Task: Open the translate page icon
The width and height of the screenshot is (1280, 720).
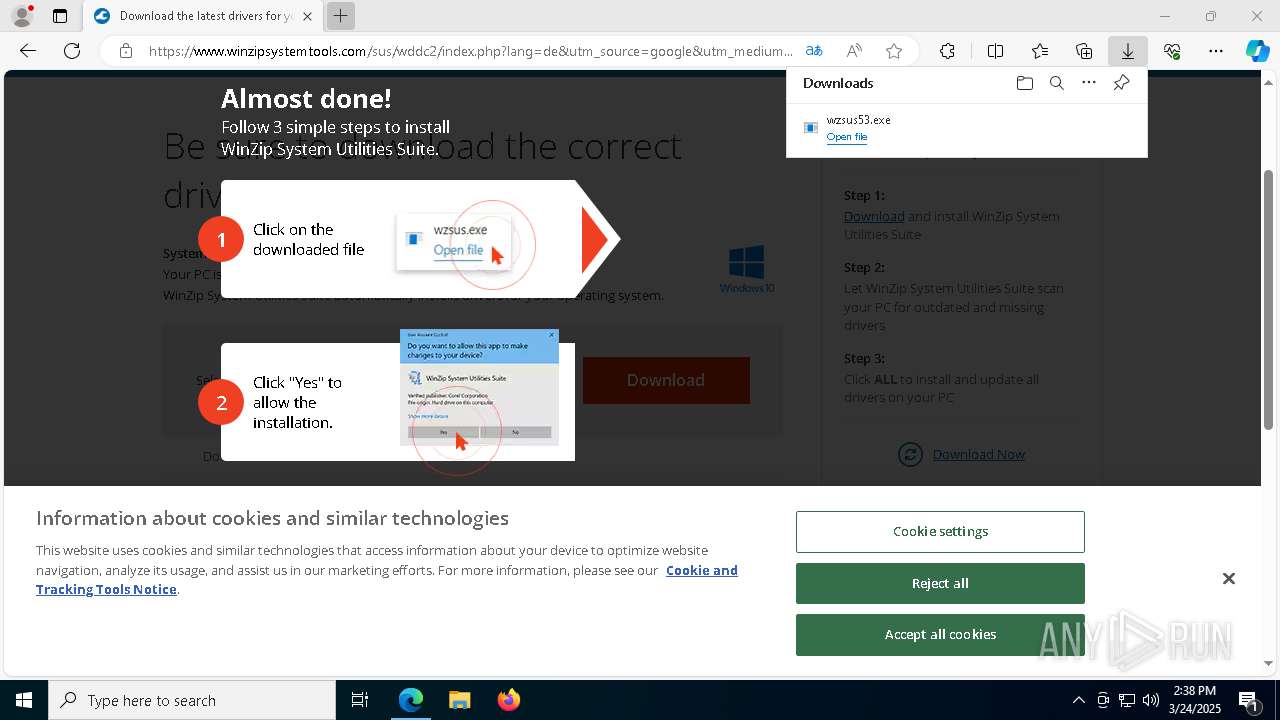Action: 814,51
